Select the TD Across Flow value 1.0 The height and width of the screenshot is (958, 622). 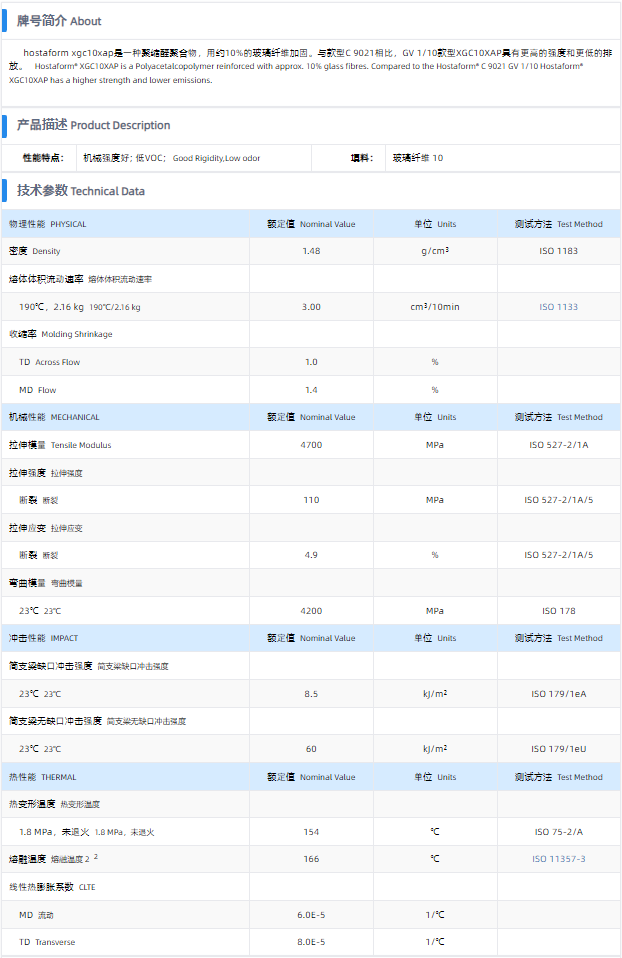point(311,362)
